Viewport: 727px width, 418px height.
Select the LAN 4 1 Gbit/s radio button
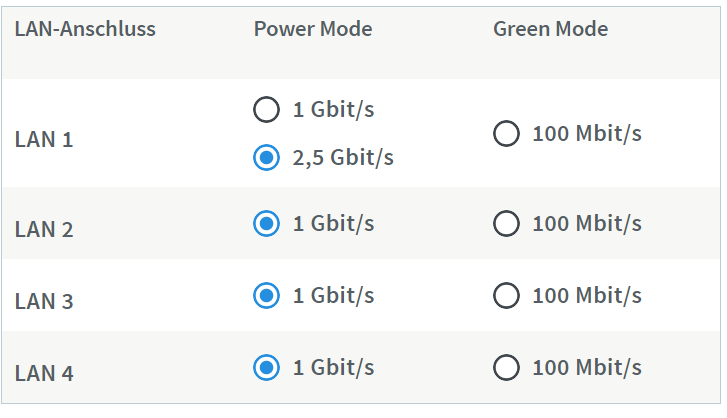click(266, 367)
